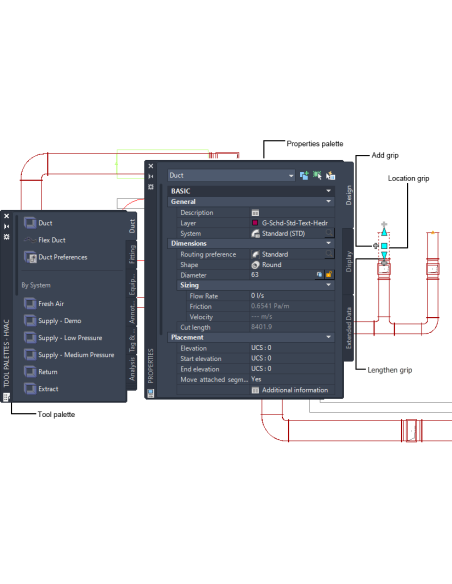The height and width of the screenshot is (584, 452).
Task: Collapse the BASIC section
Action: pos(328,191)
